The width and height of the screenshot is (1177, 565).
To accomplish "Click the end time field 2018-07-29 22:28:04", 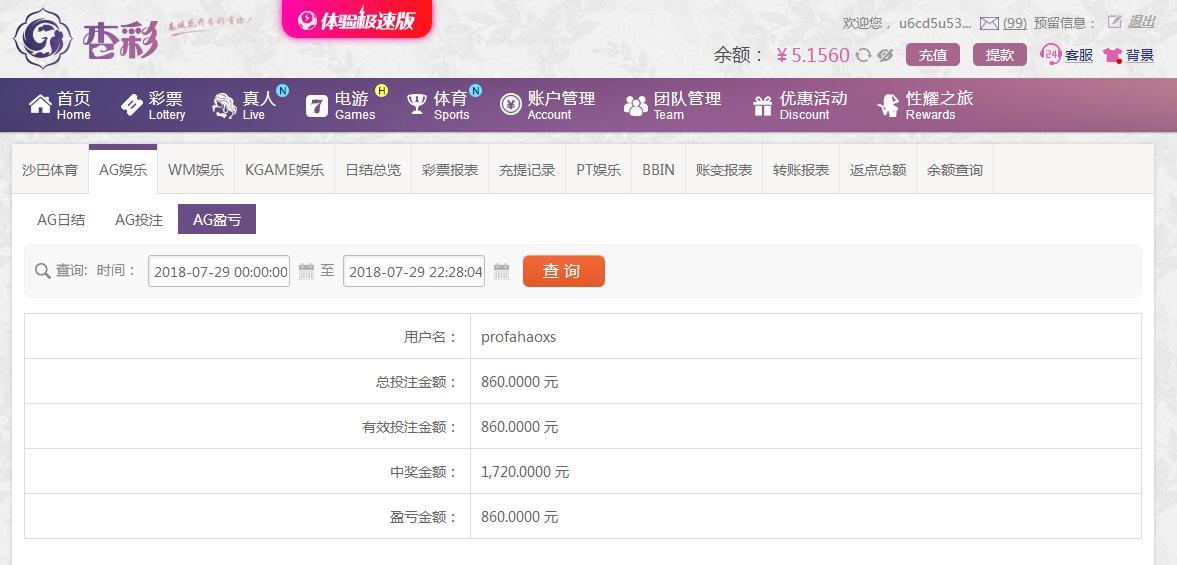I will [x=414, y=271].
